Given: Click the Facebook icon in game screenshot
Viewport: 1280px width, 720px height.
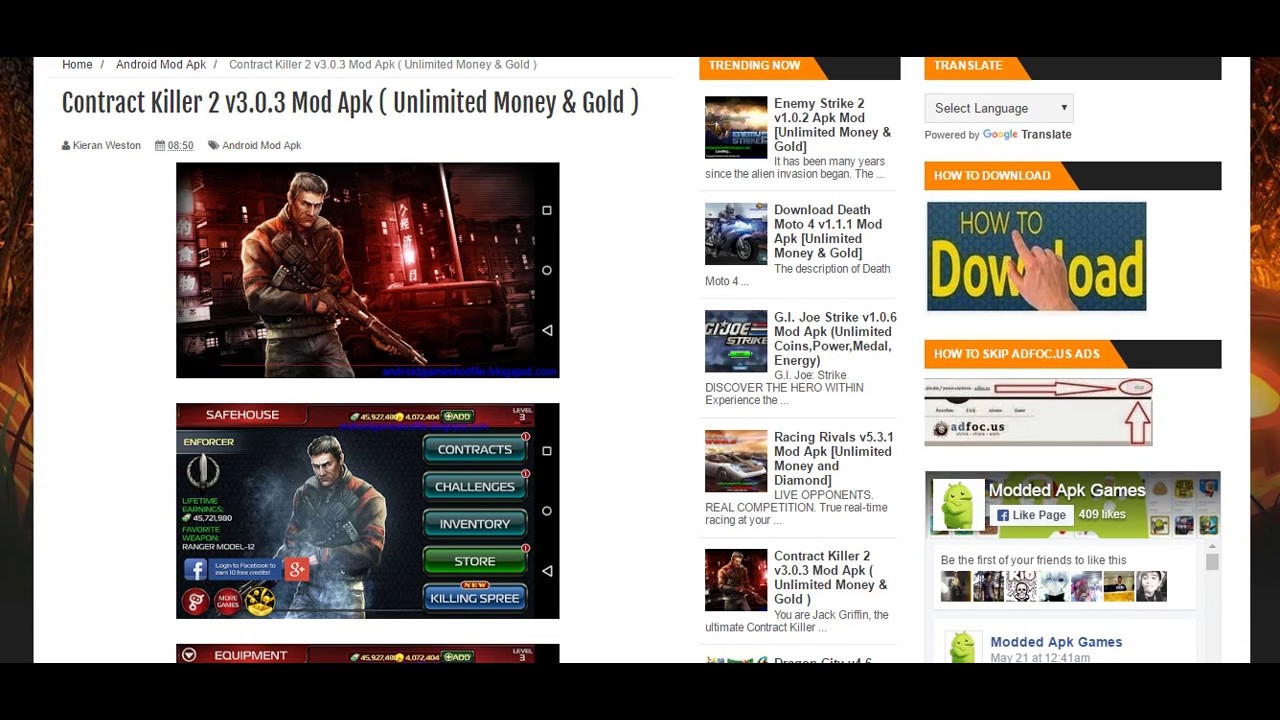Looking at the screenshot, I should coord(195,569).
